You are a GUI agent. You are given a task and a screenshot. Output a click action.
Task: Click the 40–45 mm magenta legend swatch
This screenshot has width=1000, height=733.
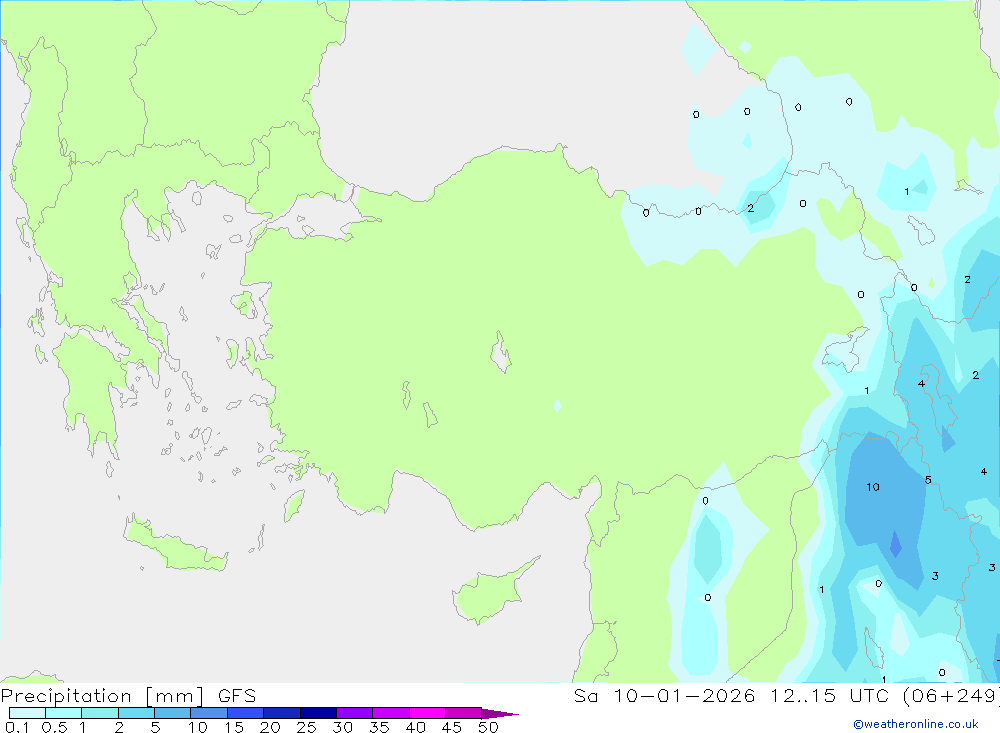427,713
